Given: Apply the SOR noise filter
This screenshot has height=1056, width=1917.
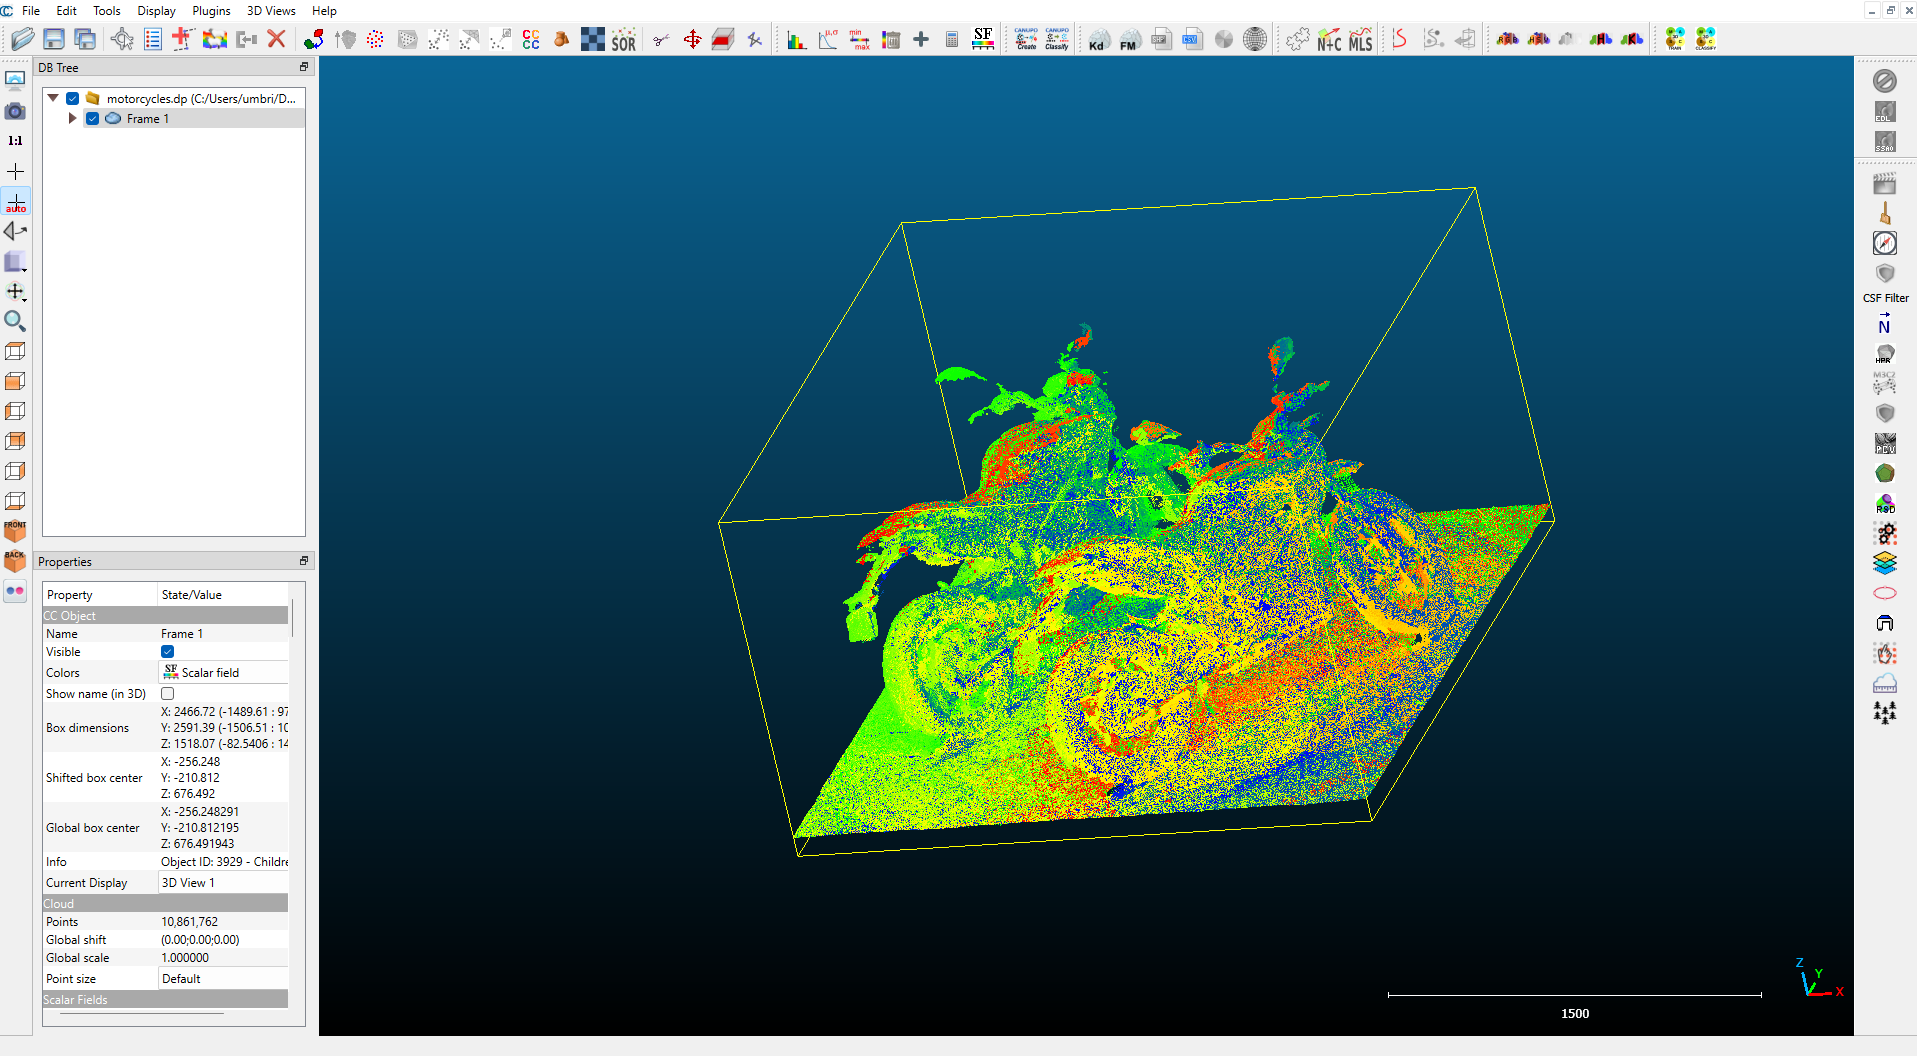Looking at the screenshot, I should 624,39.
